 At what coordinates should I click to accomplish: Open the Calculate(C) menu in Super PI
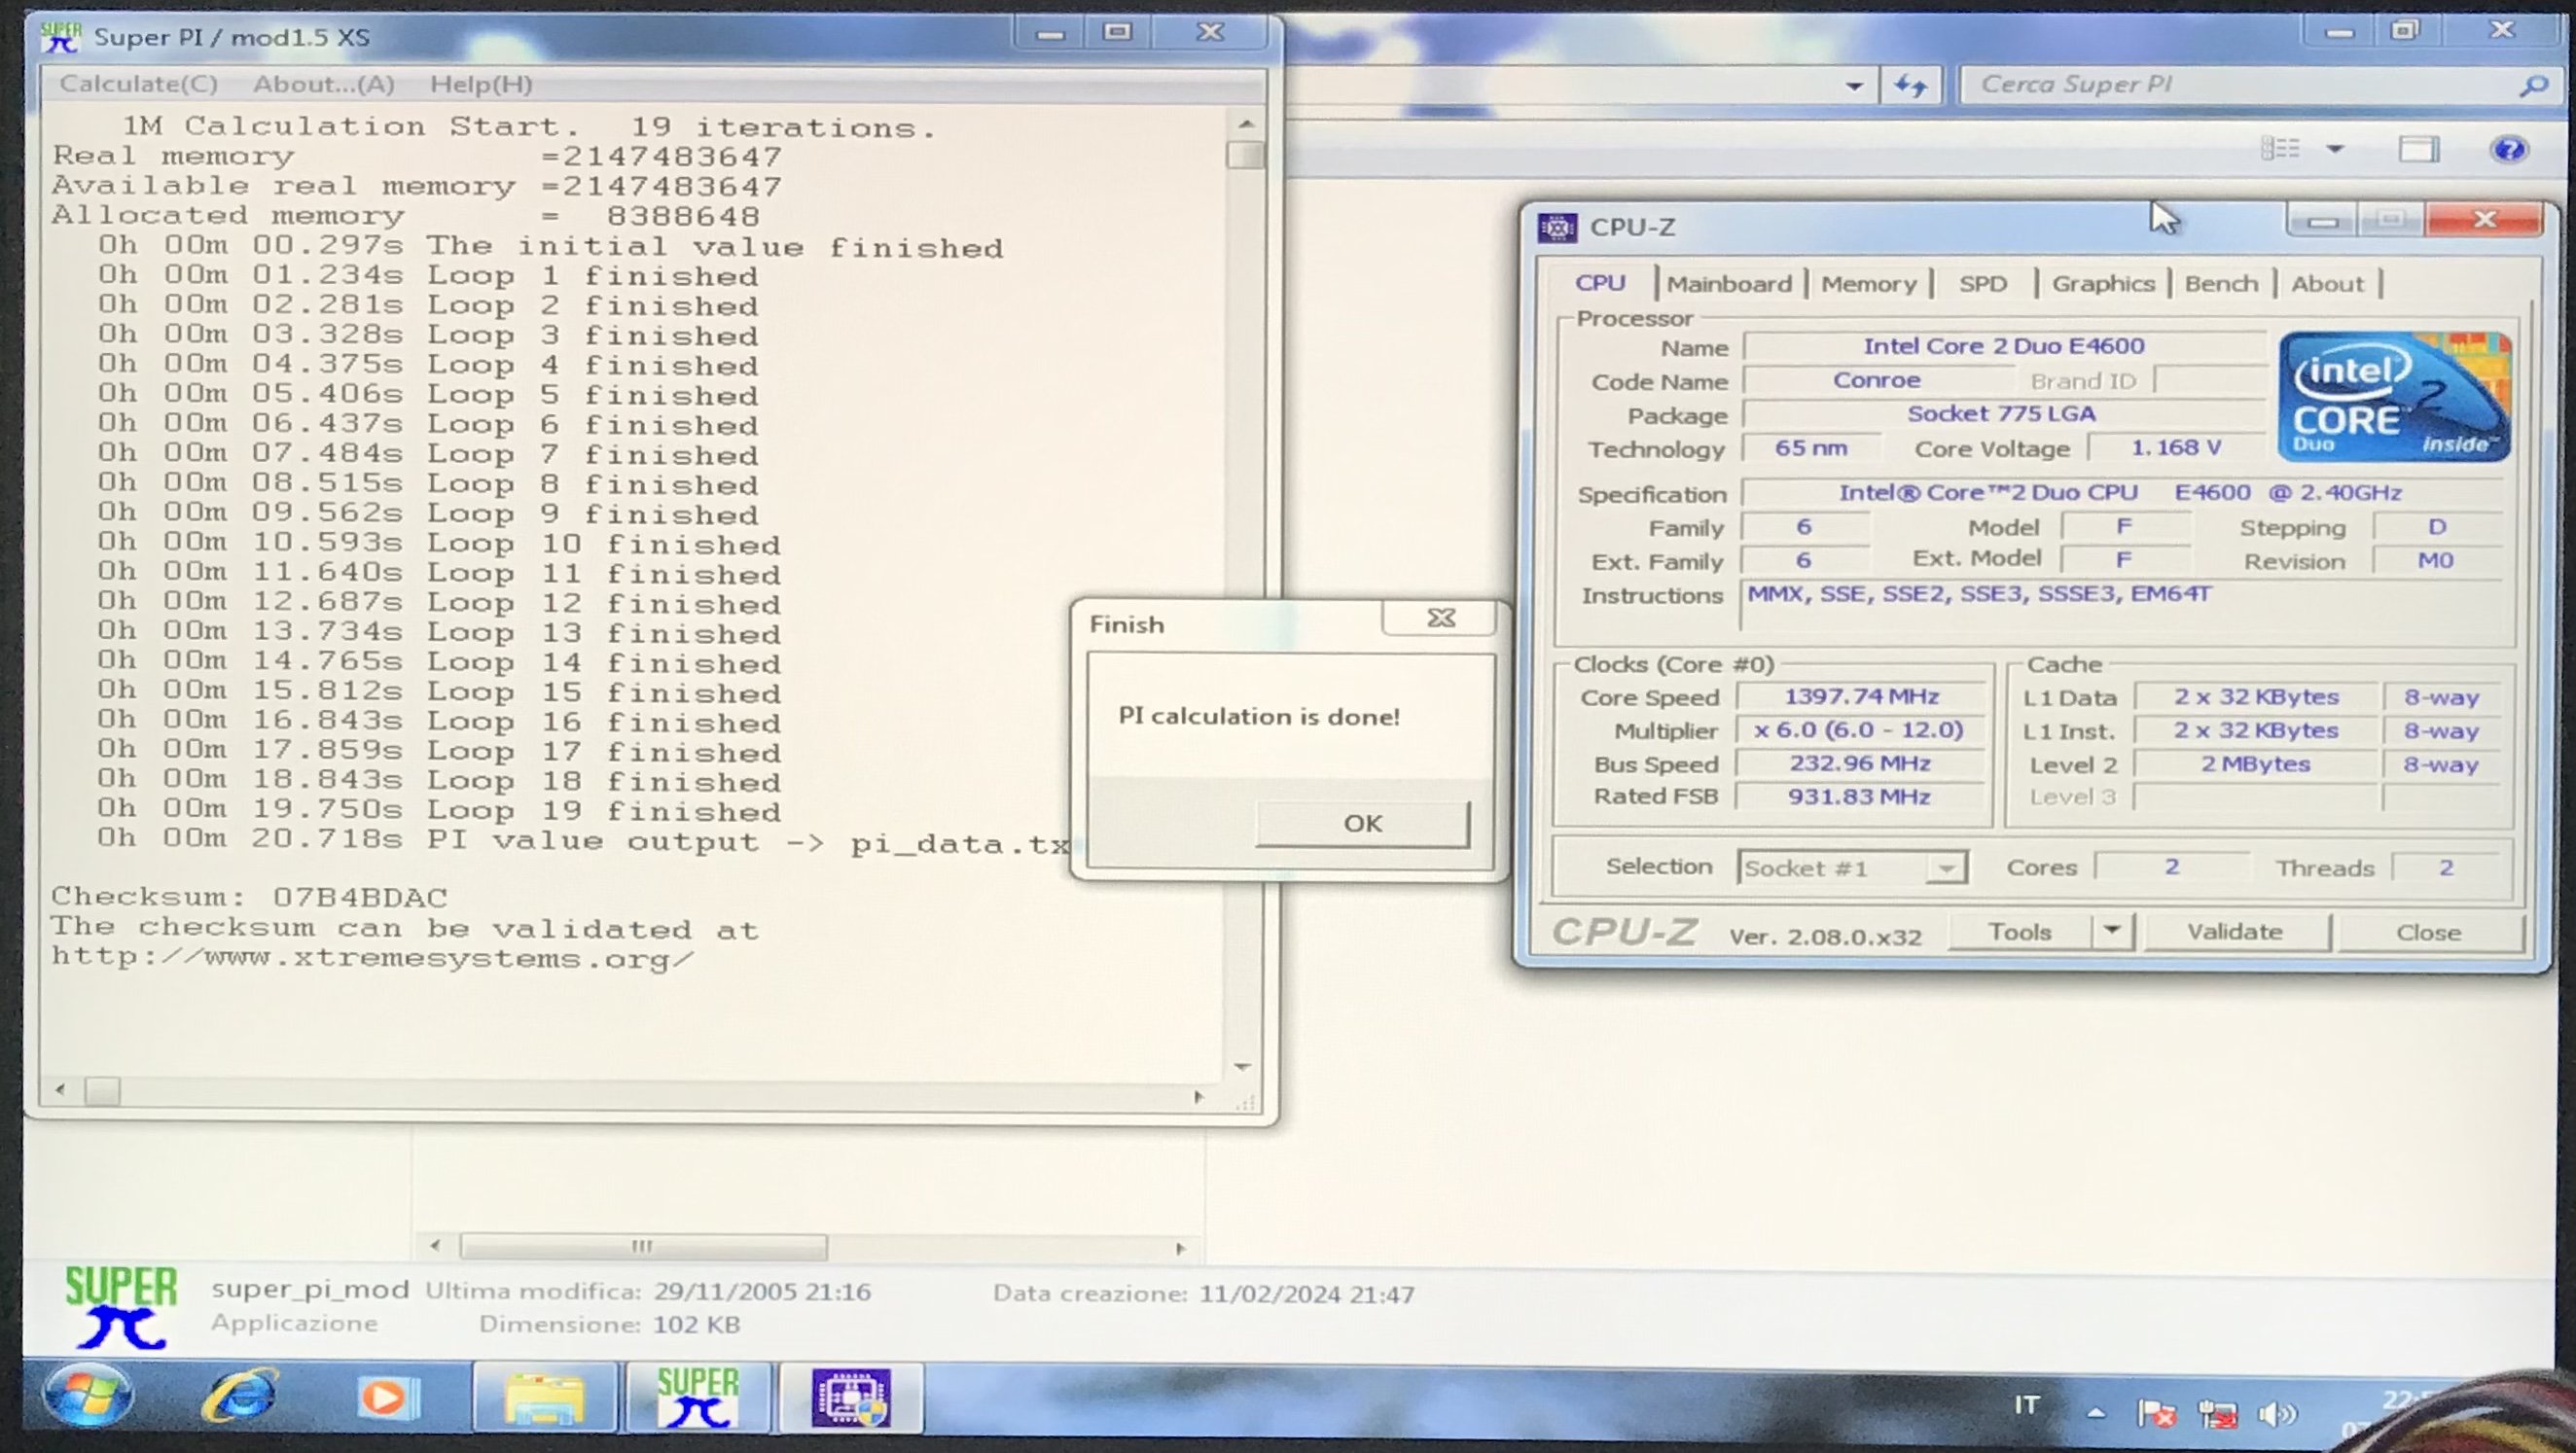point(138,84)
